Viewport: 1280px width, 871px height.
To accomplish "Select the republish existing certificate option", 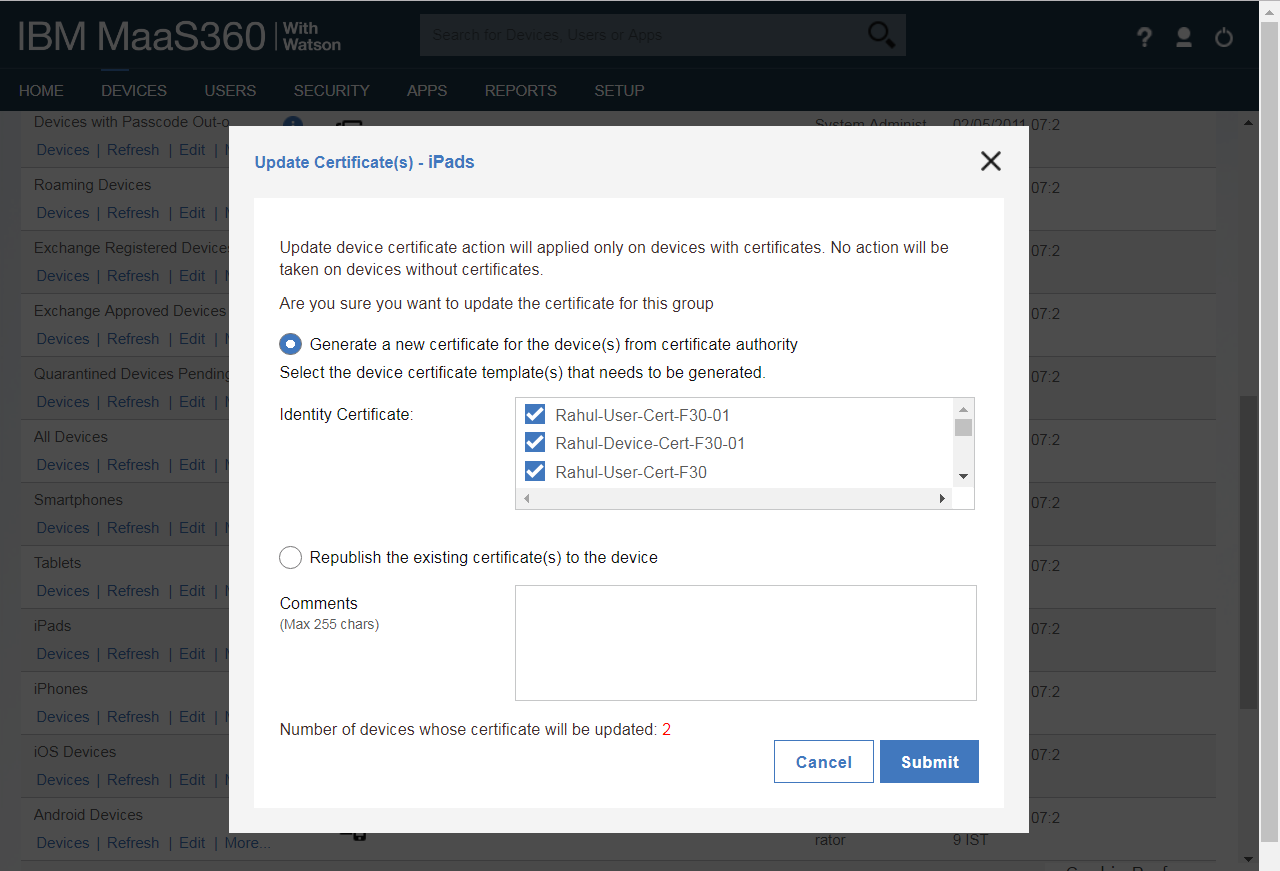I will pos(290,557).
